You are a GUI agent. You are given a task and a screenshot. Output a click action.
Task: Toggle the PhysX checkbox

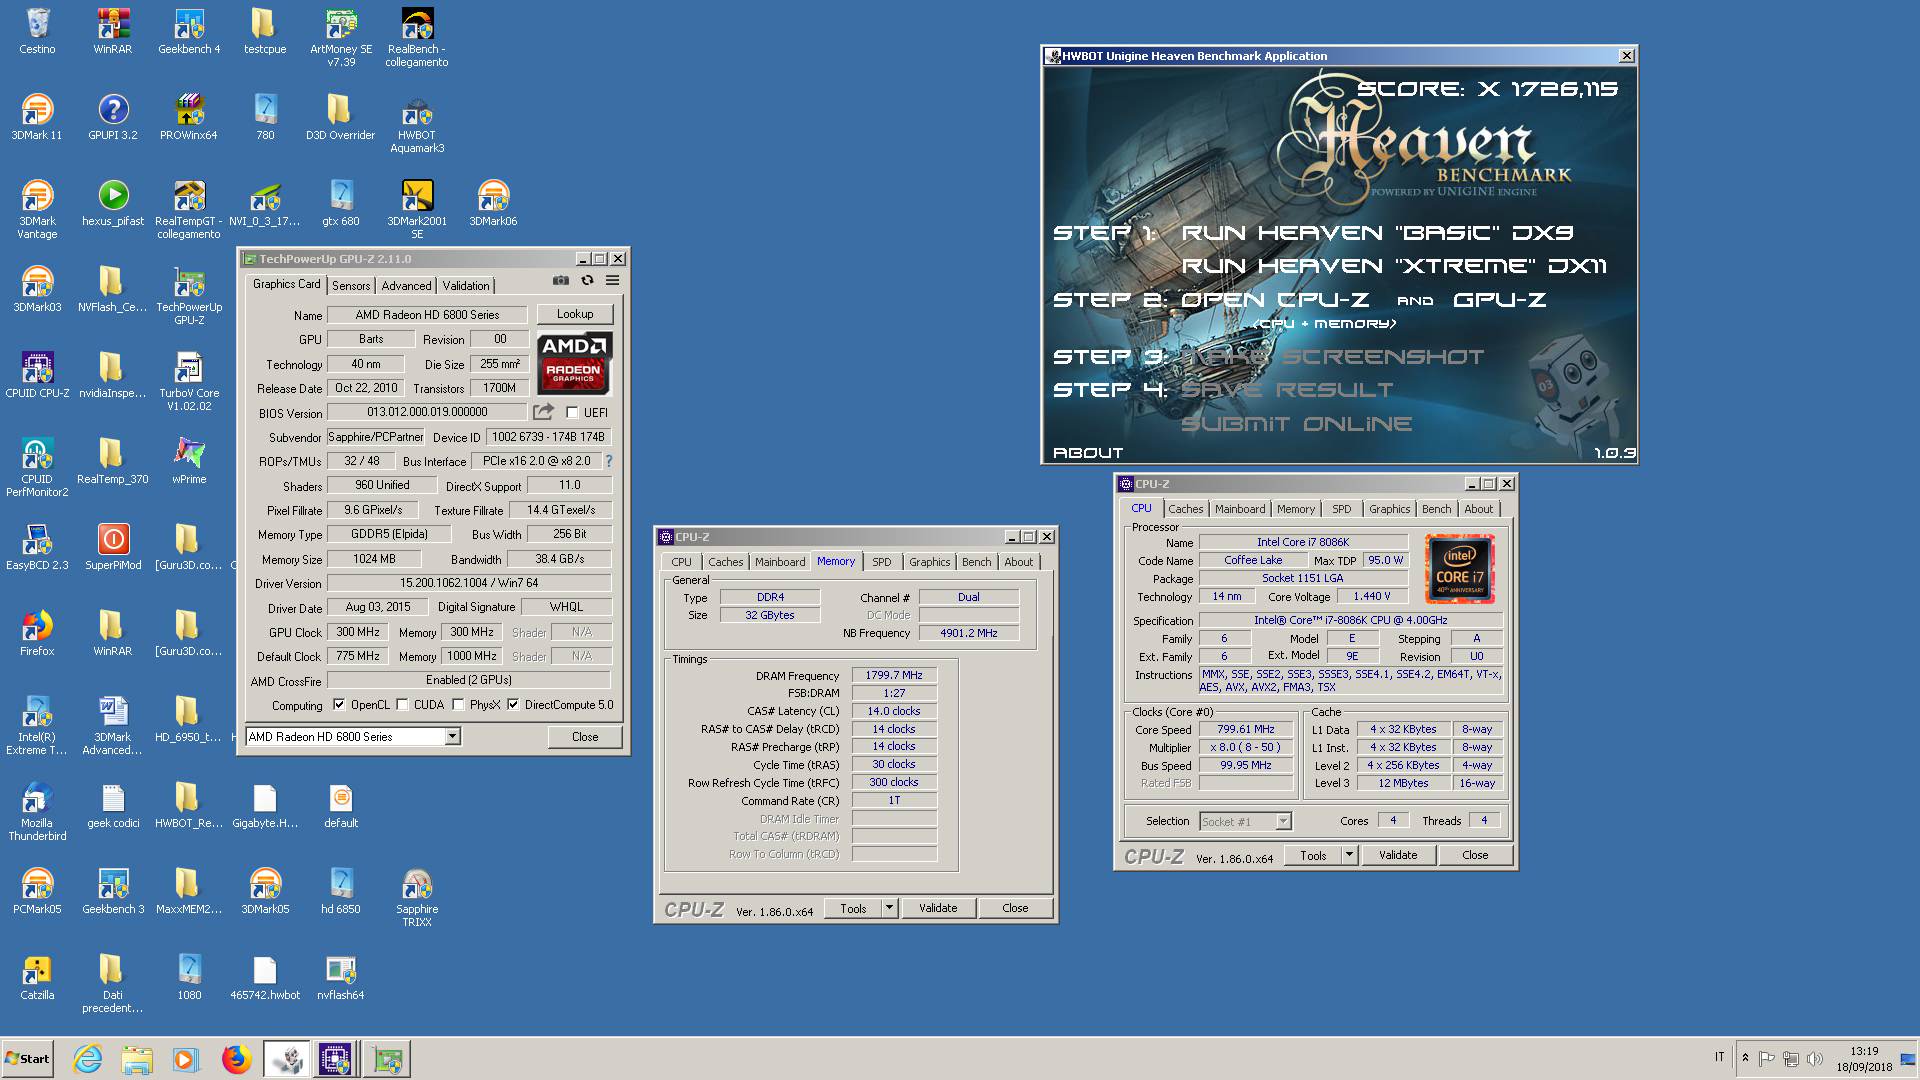point(458,705)
